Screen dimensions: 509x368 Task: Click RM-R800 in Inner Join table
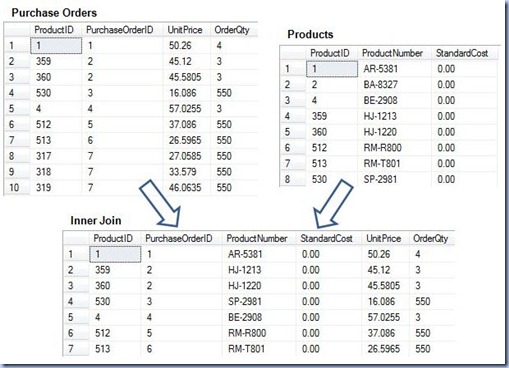click(x=247, y=333)
